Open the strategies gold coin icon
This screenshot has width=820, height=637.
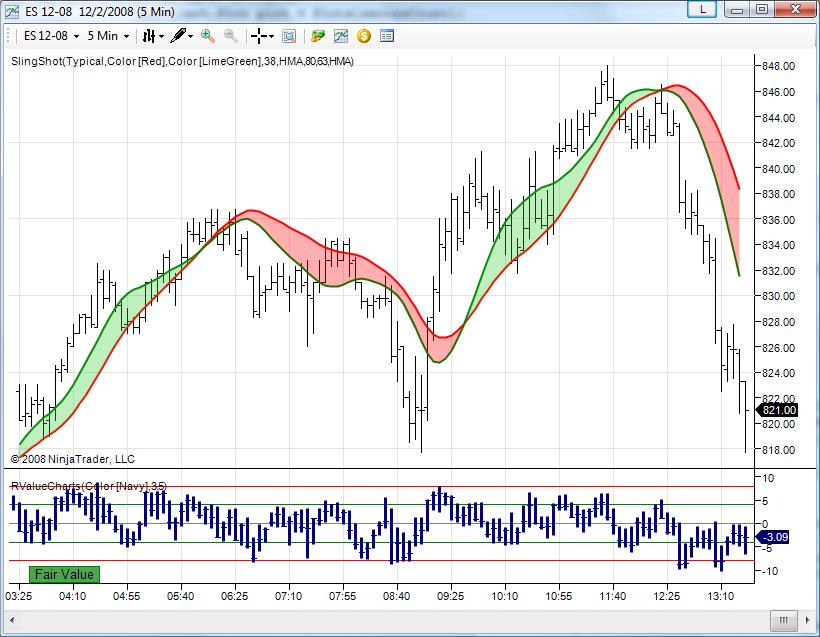(364, 36)
